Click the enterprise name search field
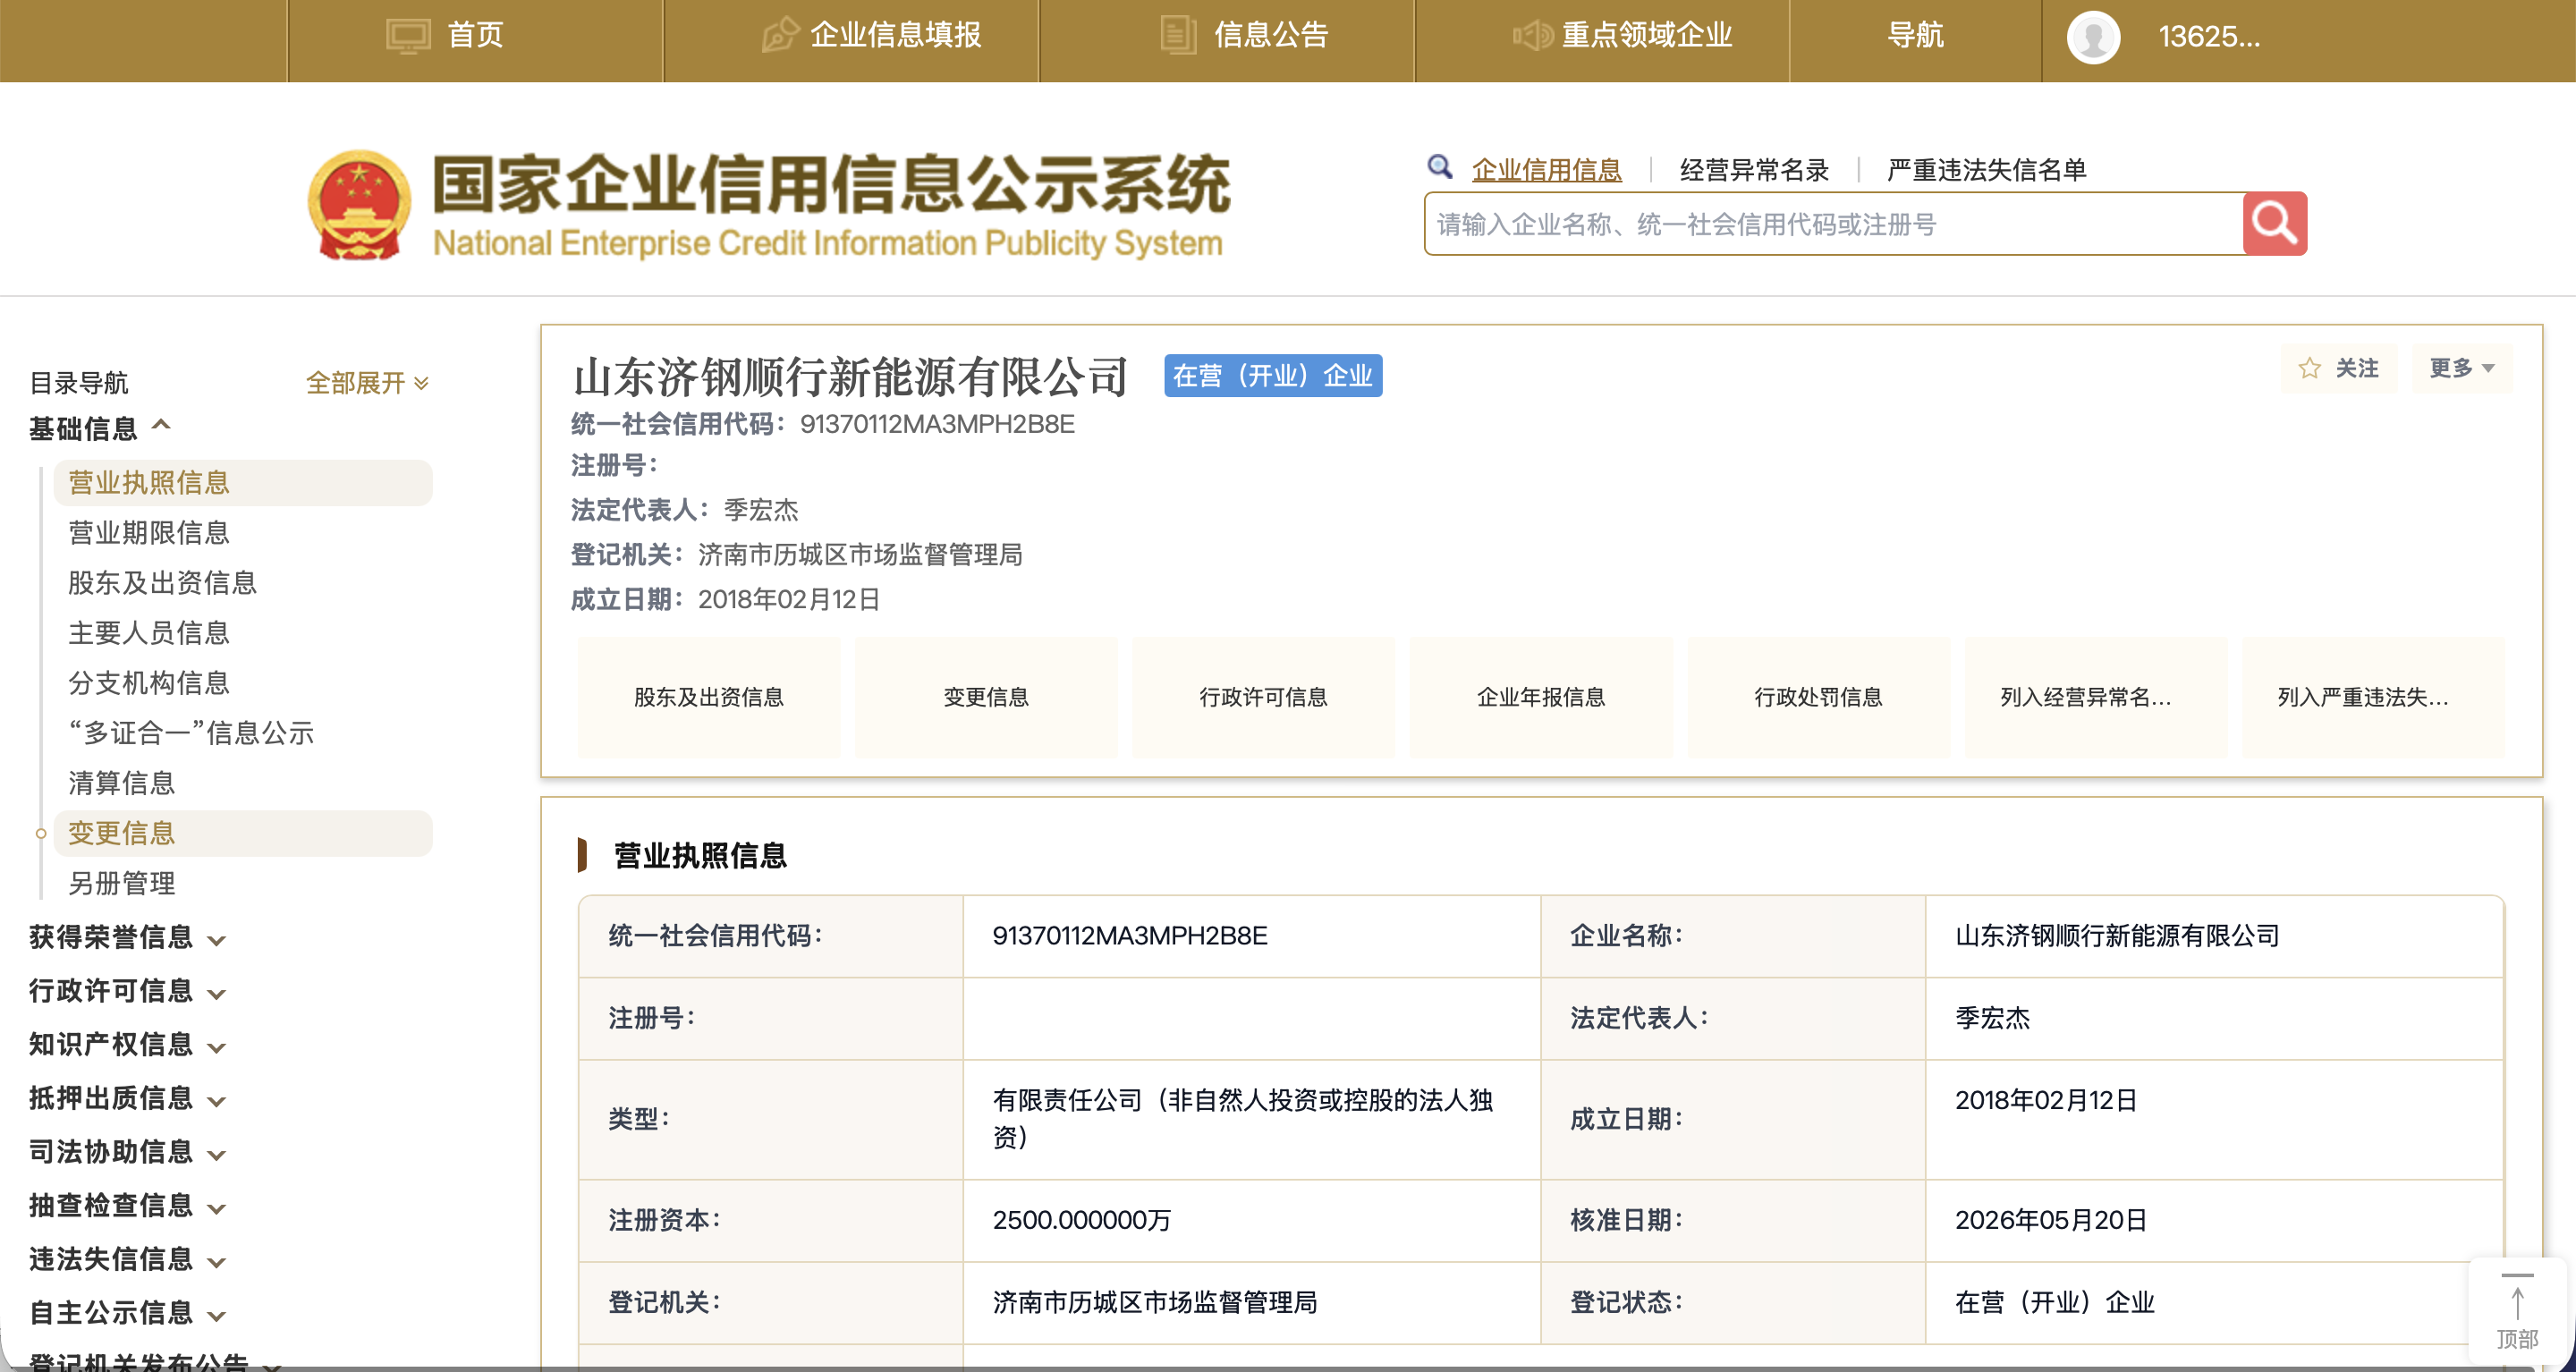The height and width of the screenshot is (1372, 2576). pyautogui.click(x=1834, y=224)
